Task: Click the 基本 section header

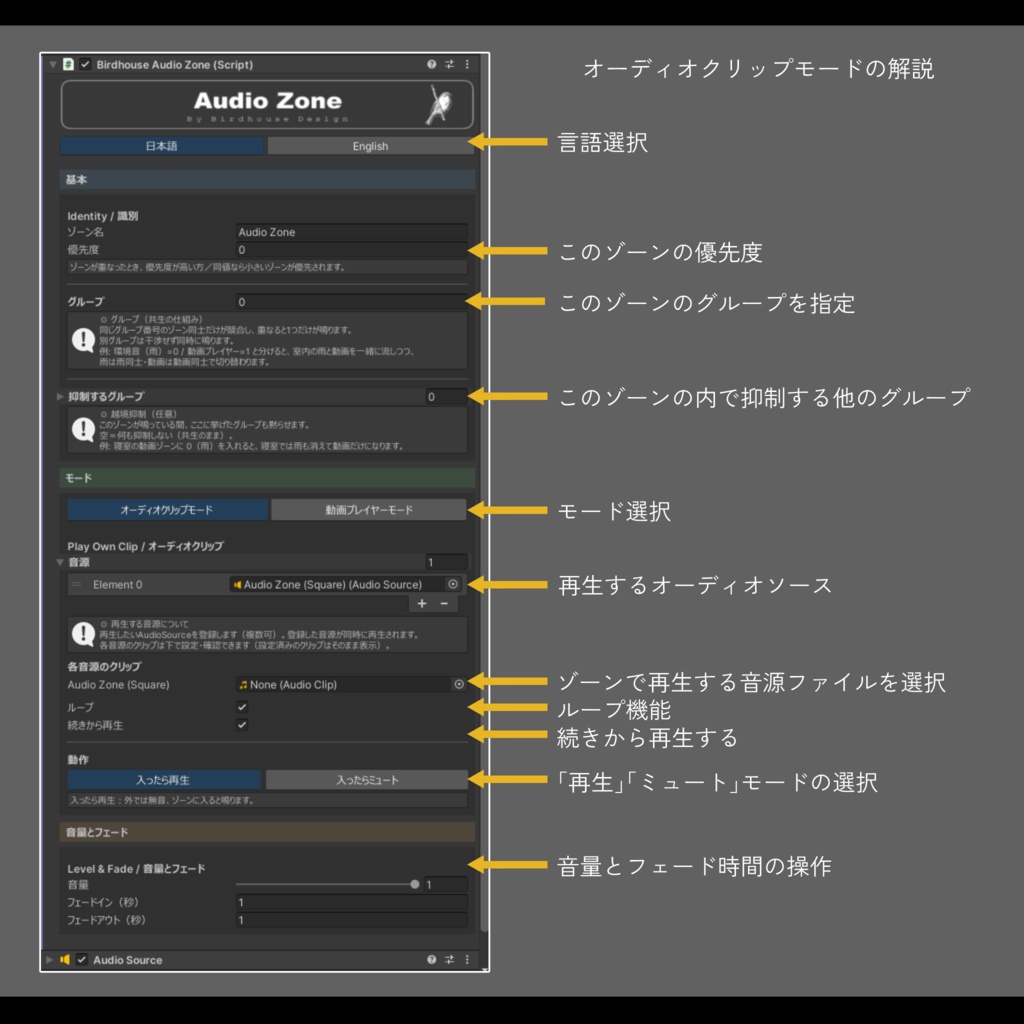Action: point(267,180)
